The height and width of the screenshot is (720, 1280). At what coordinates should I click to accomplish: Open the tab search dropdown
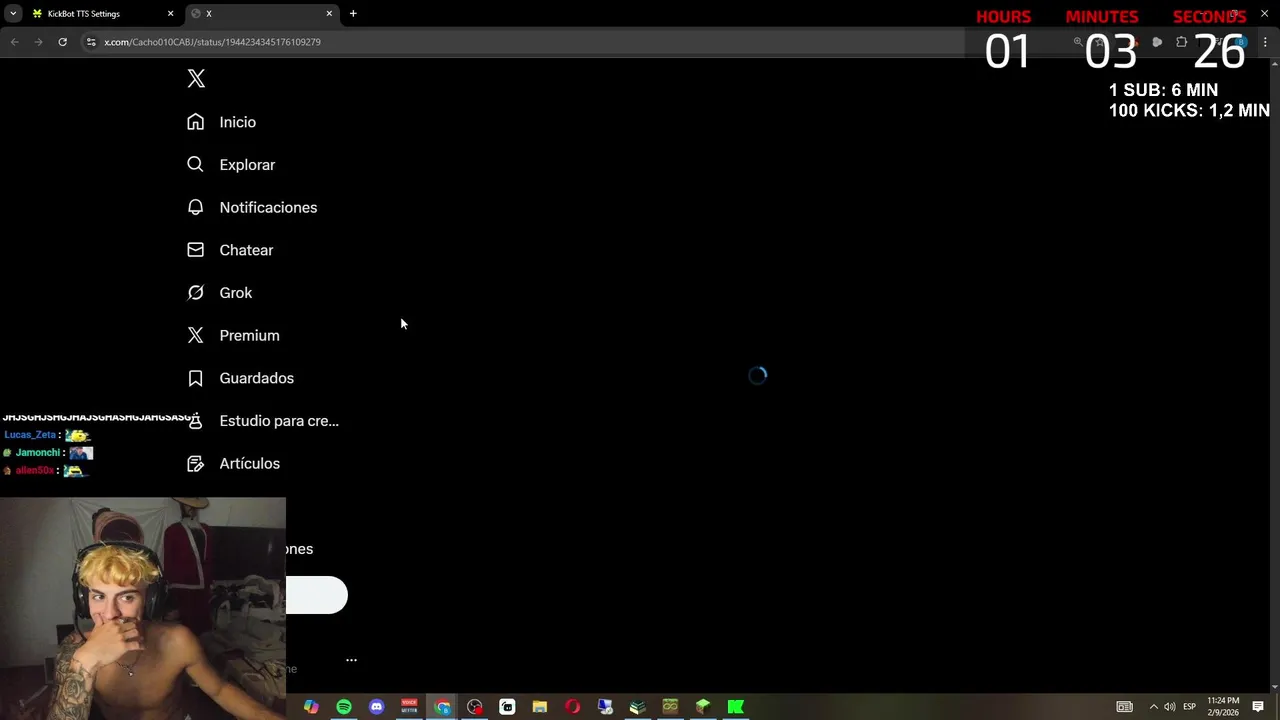point(13,14)
